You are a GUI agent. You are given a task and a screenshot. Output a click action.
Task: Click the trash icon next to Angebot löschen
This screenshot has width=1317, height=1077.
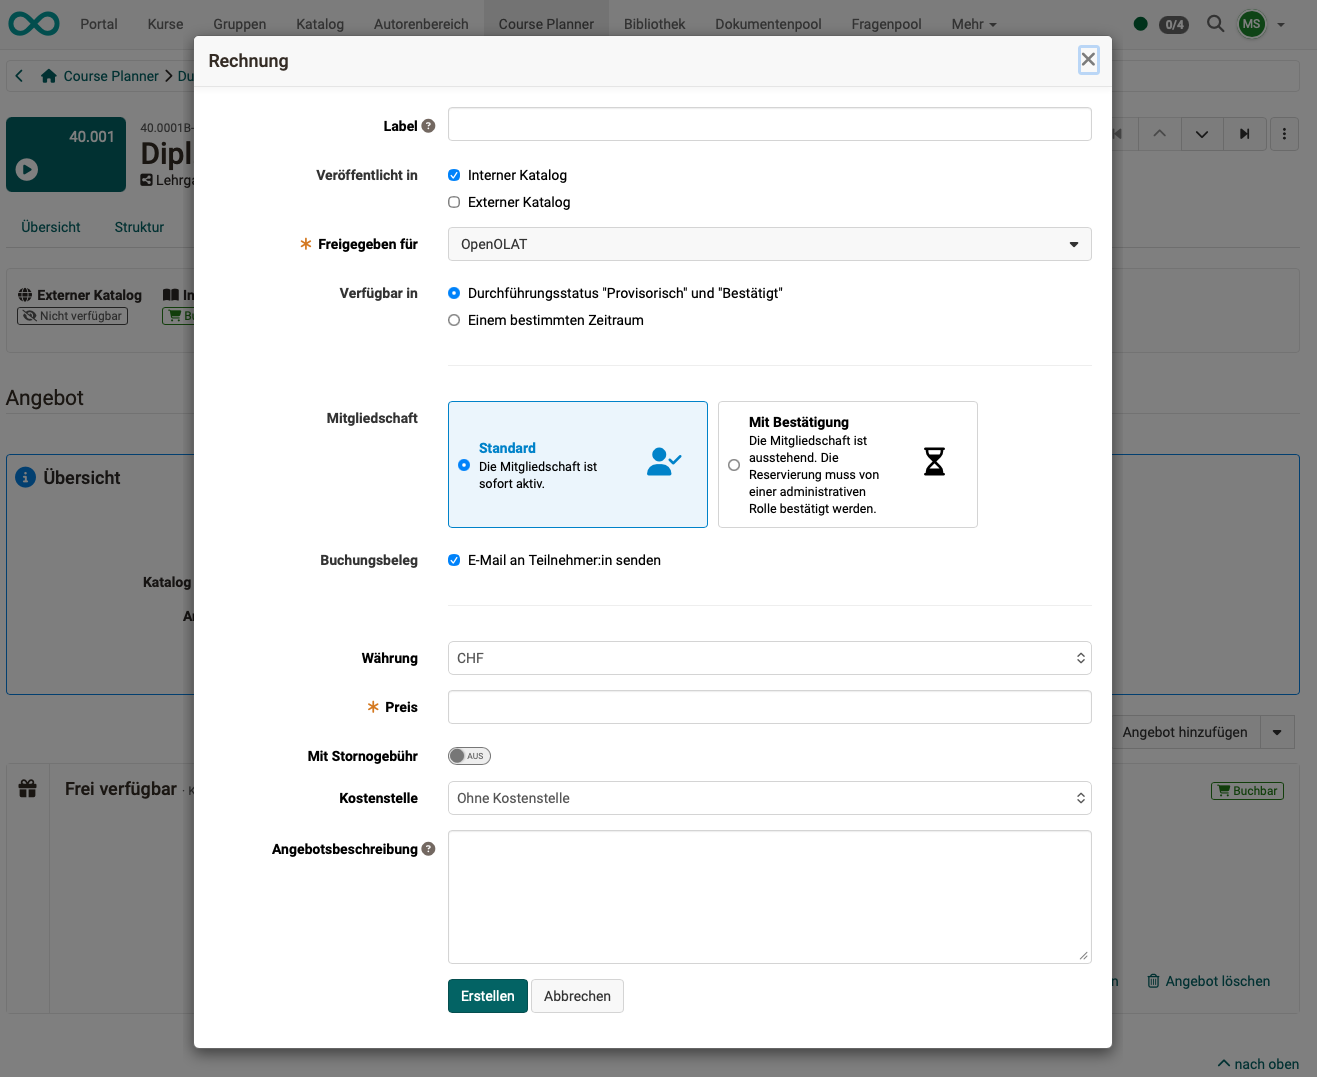pos(1152,981)
